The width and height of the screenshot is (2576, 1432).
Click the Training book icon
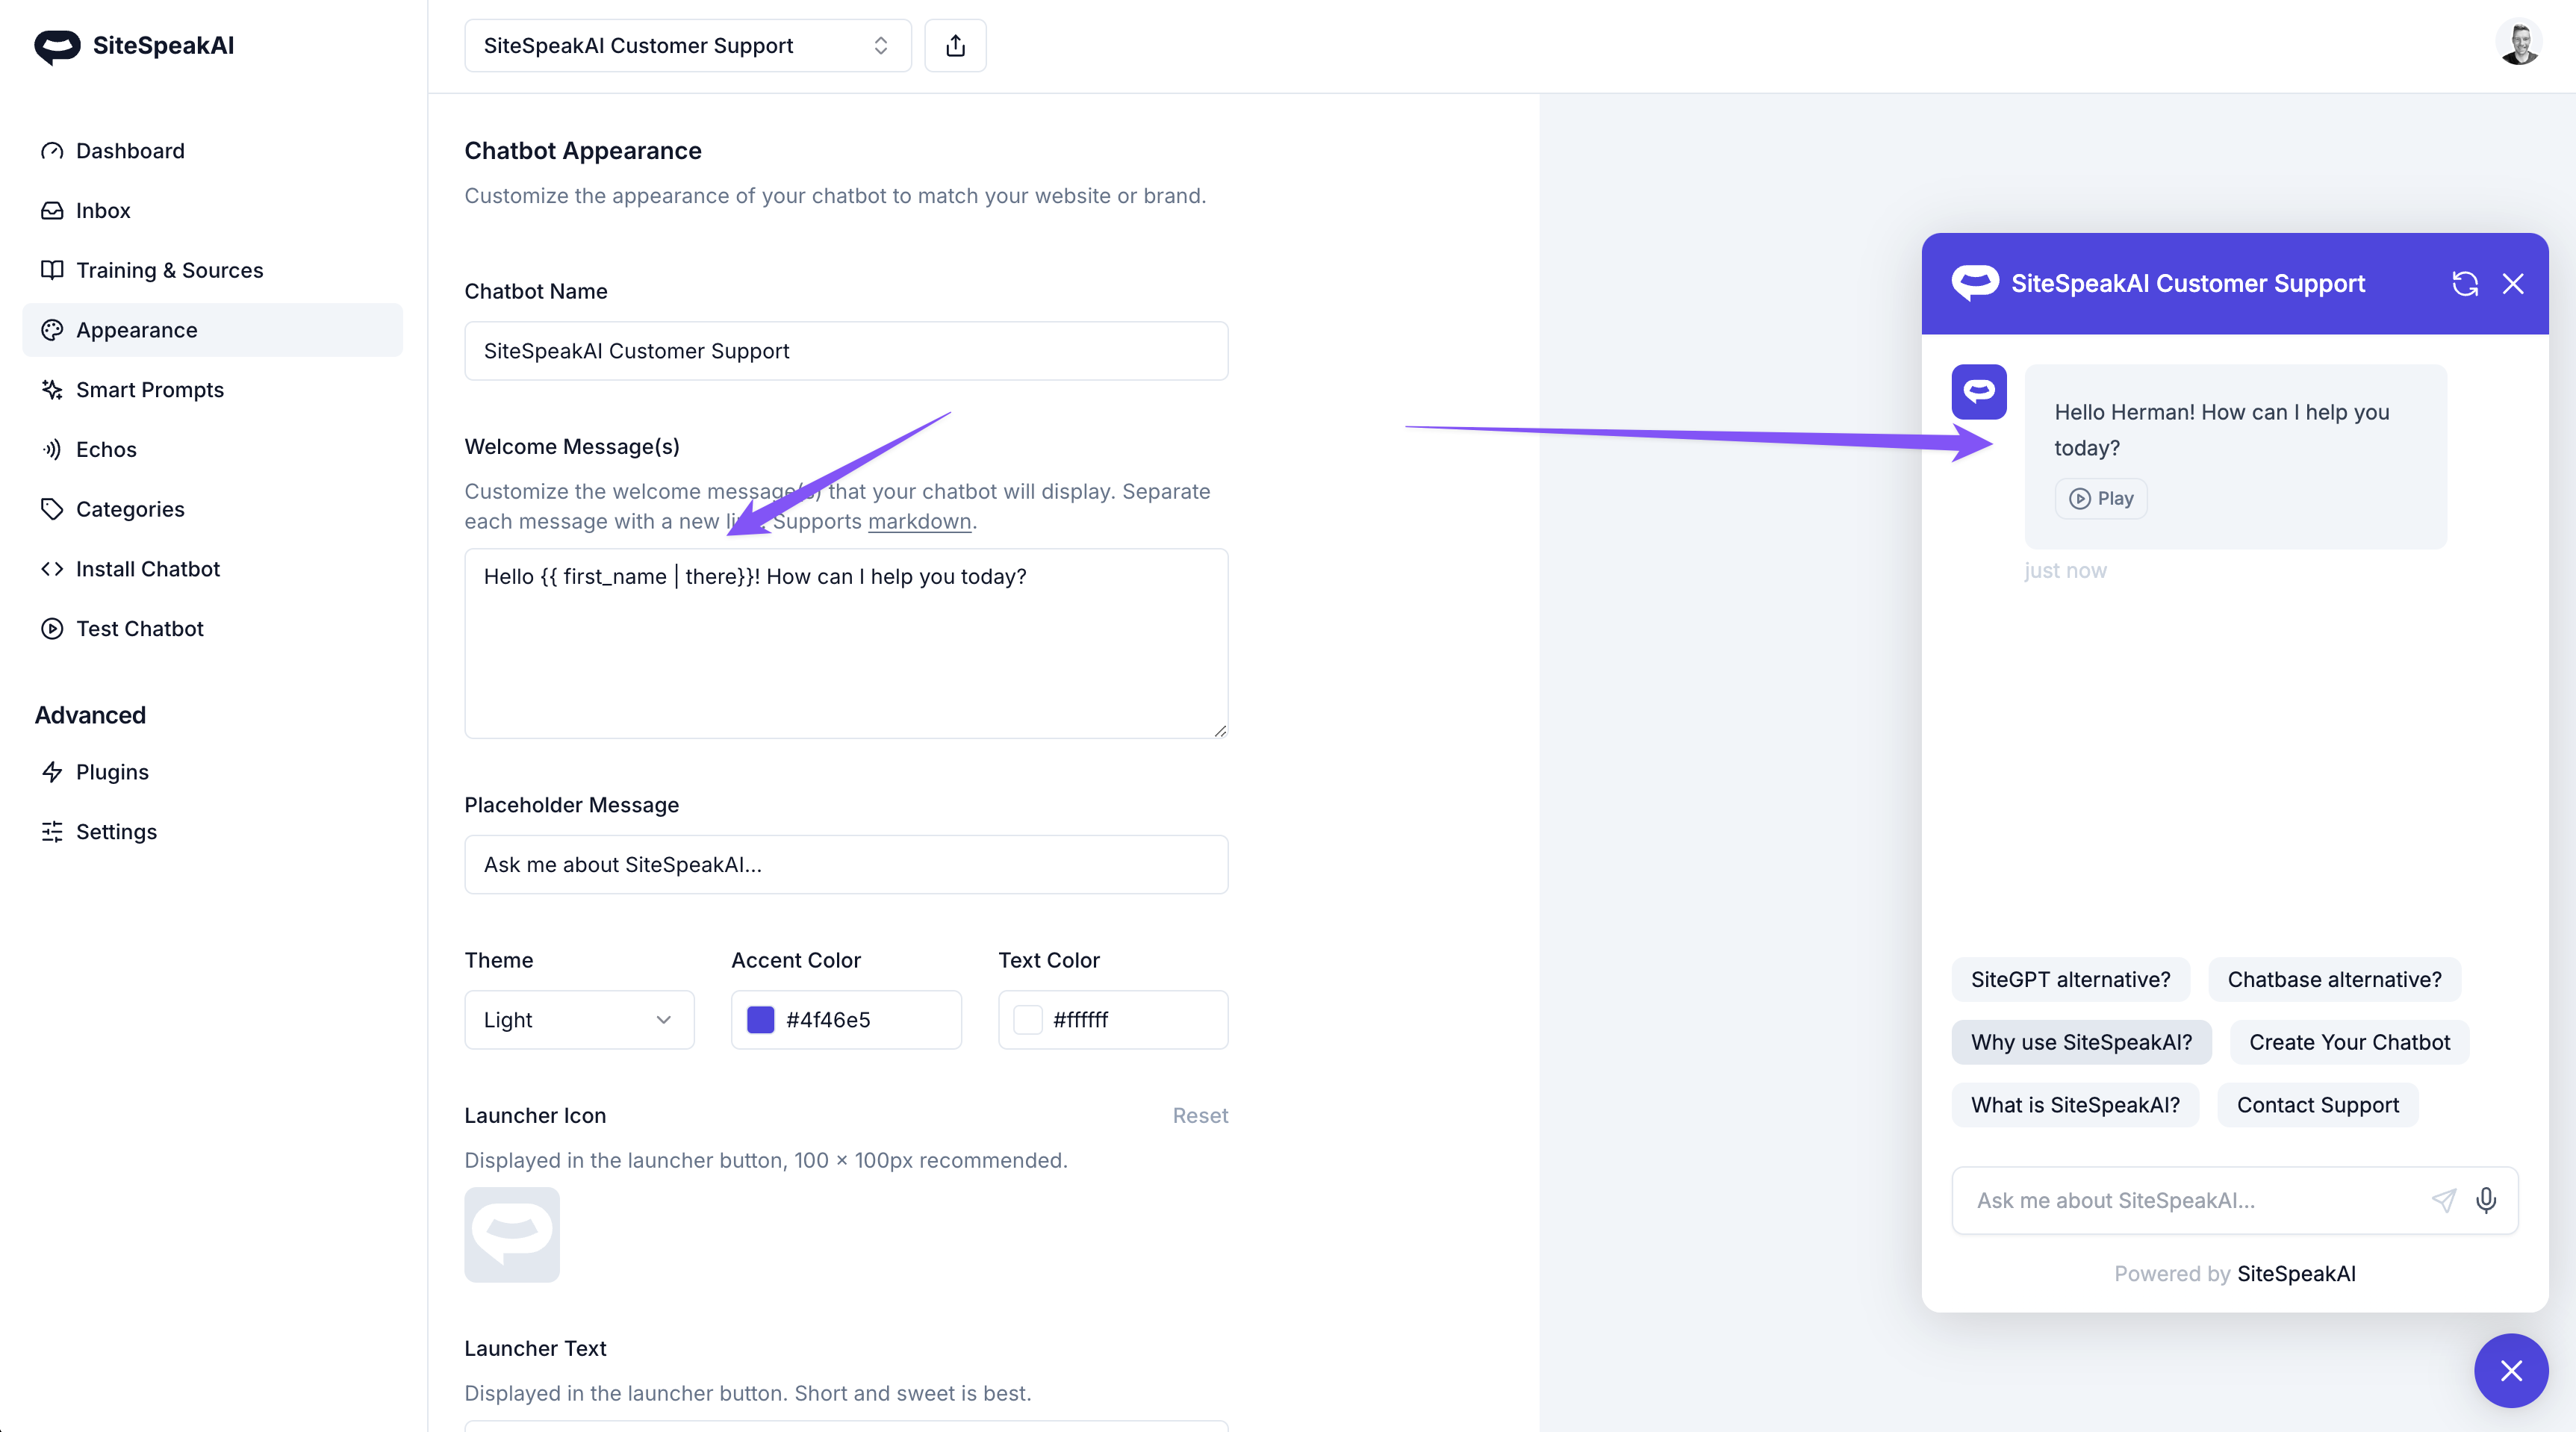click(x=52, y=270)
